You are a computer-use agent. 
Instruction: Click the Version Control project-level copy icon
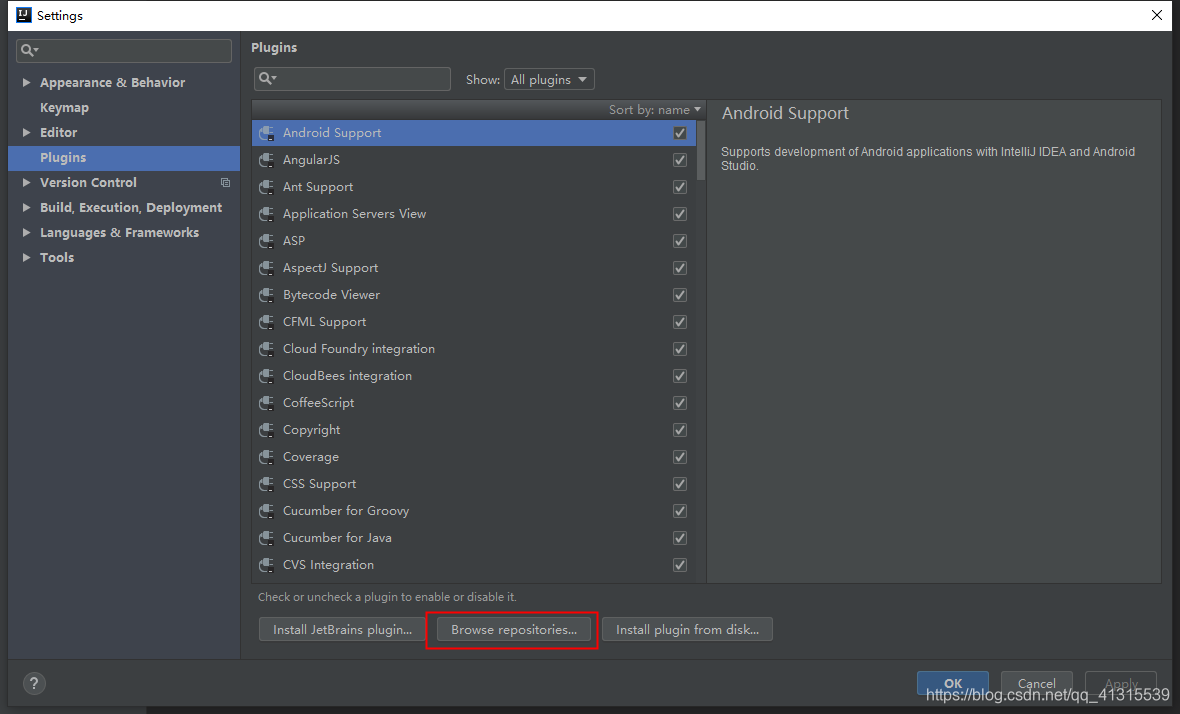pos(225,182)
